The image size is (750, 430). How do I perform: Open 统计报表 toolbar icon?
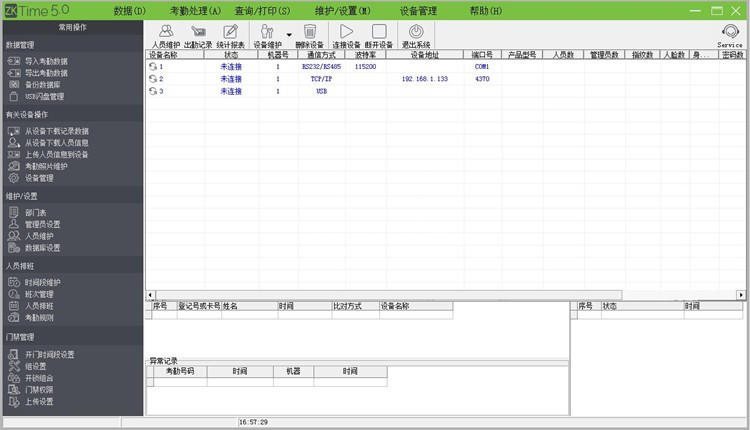pyautogui.click(x=230, y=36)
